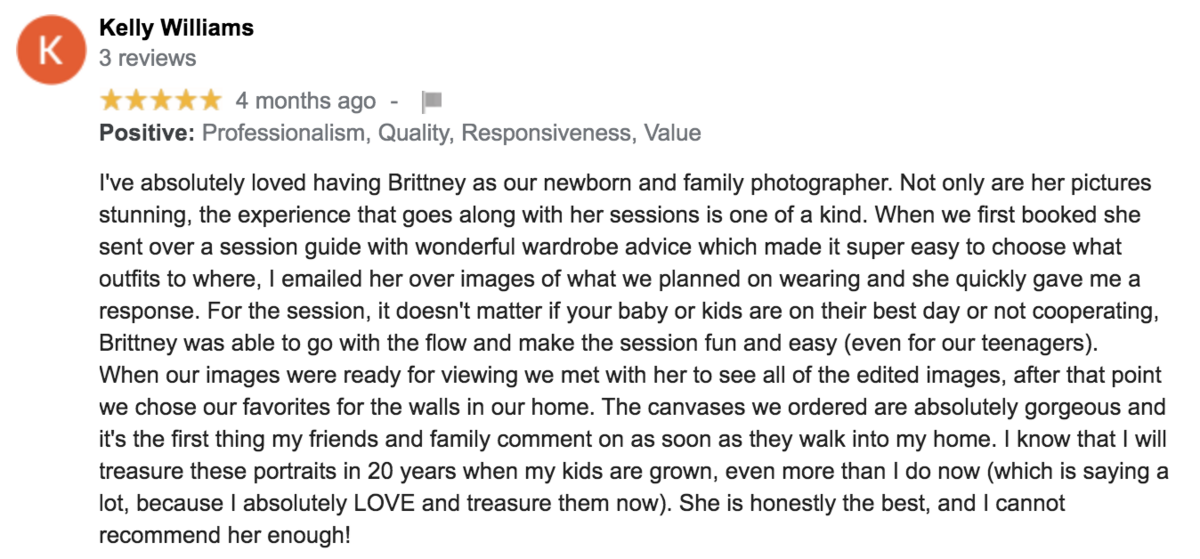1200x559 pixels.
Task: Click the fifth gold rating star
Action: click(209, 100)
